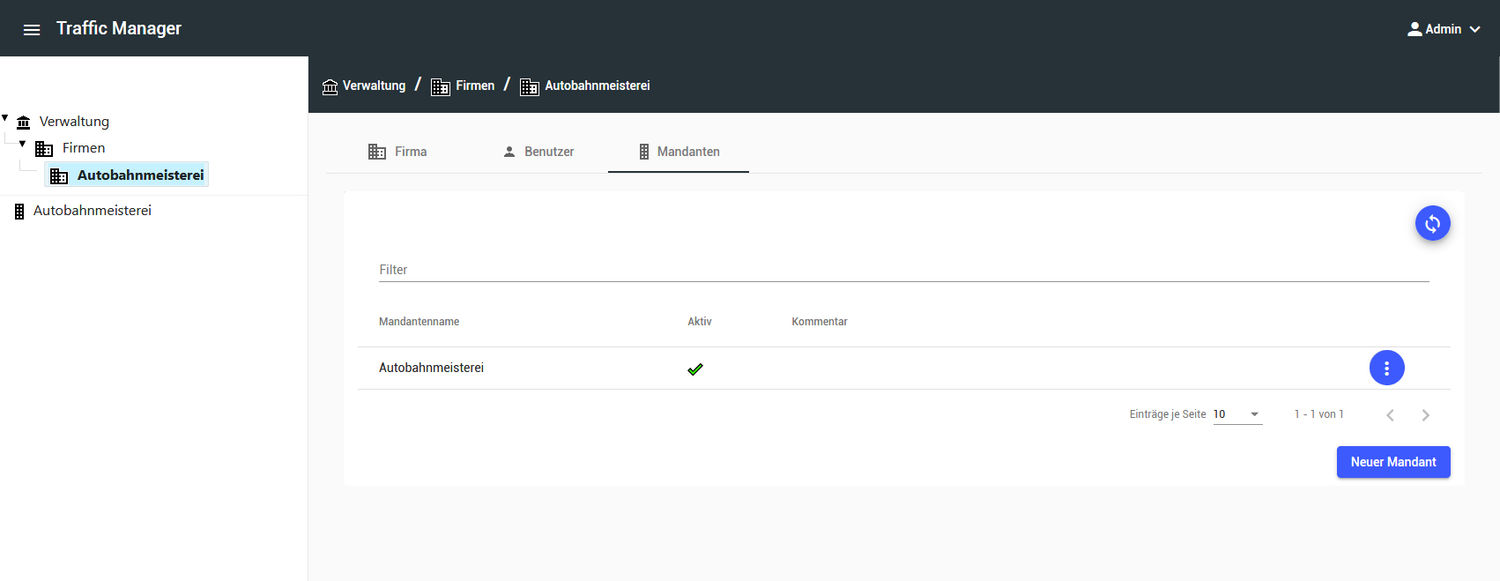1500x581 pixels.
Task: Collapse the Firmen tree node
Action: [22, 144]
